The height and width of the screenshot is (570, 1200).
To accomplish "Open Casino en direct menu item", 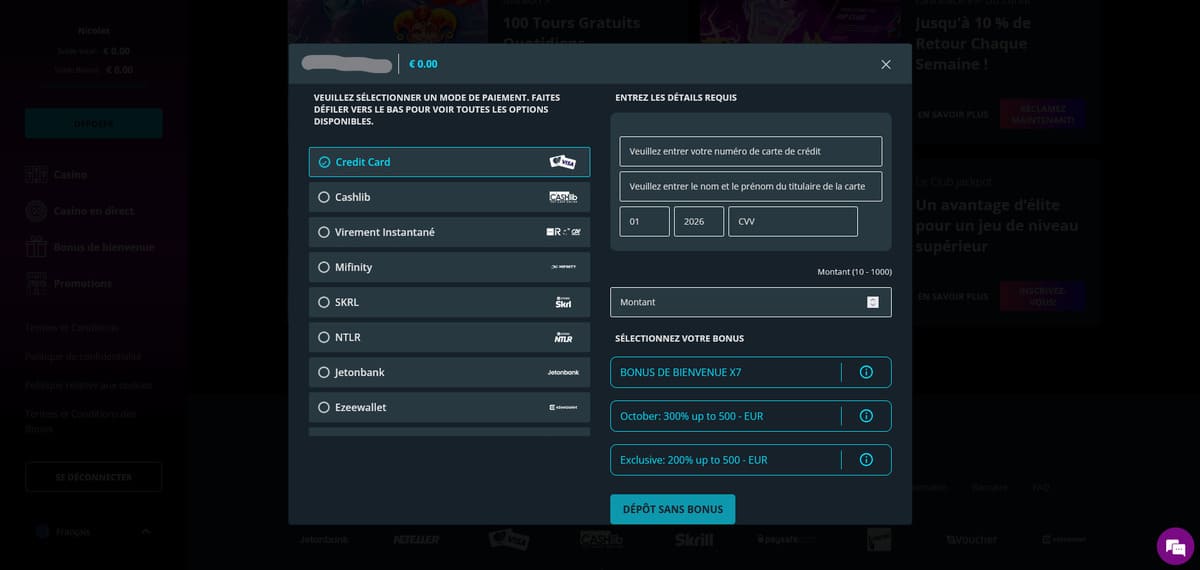I will pos(94,211).
